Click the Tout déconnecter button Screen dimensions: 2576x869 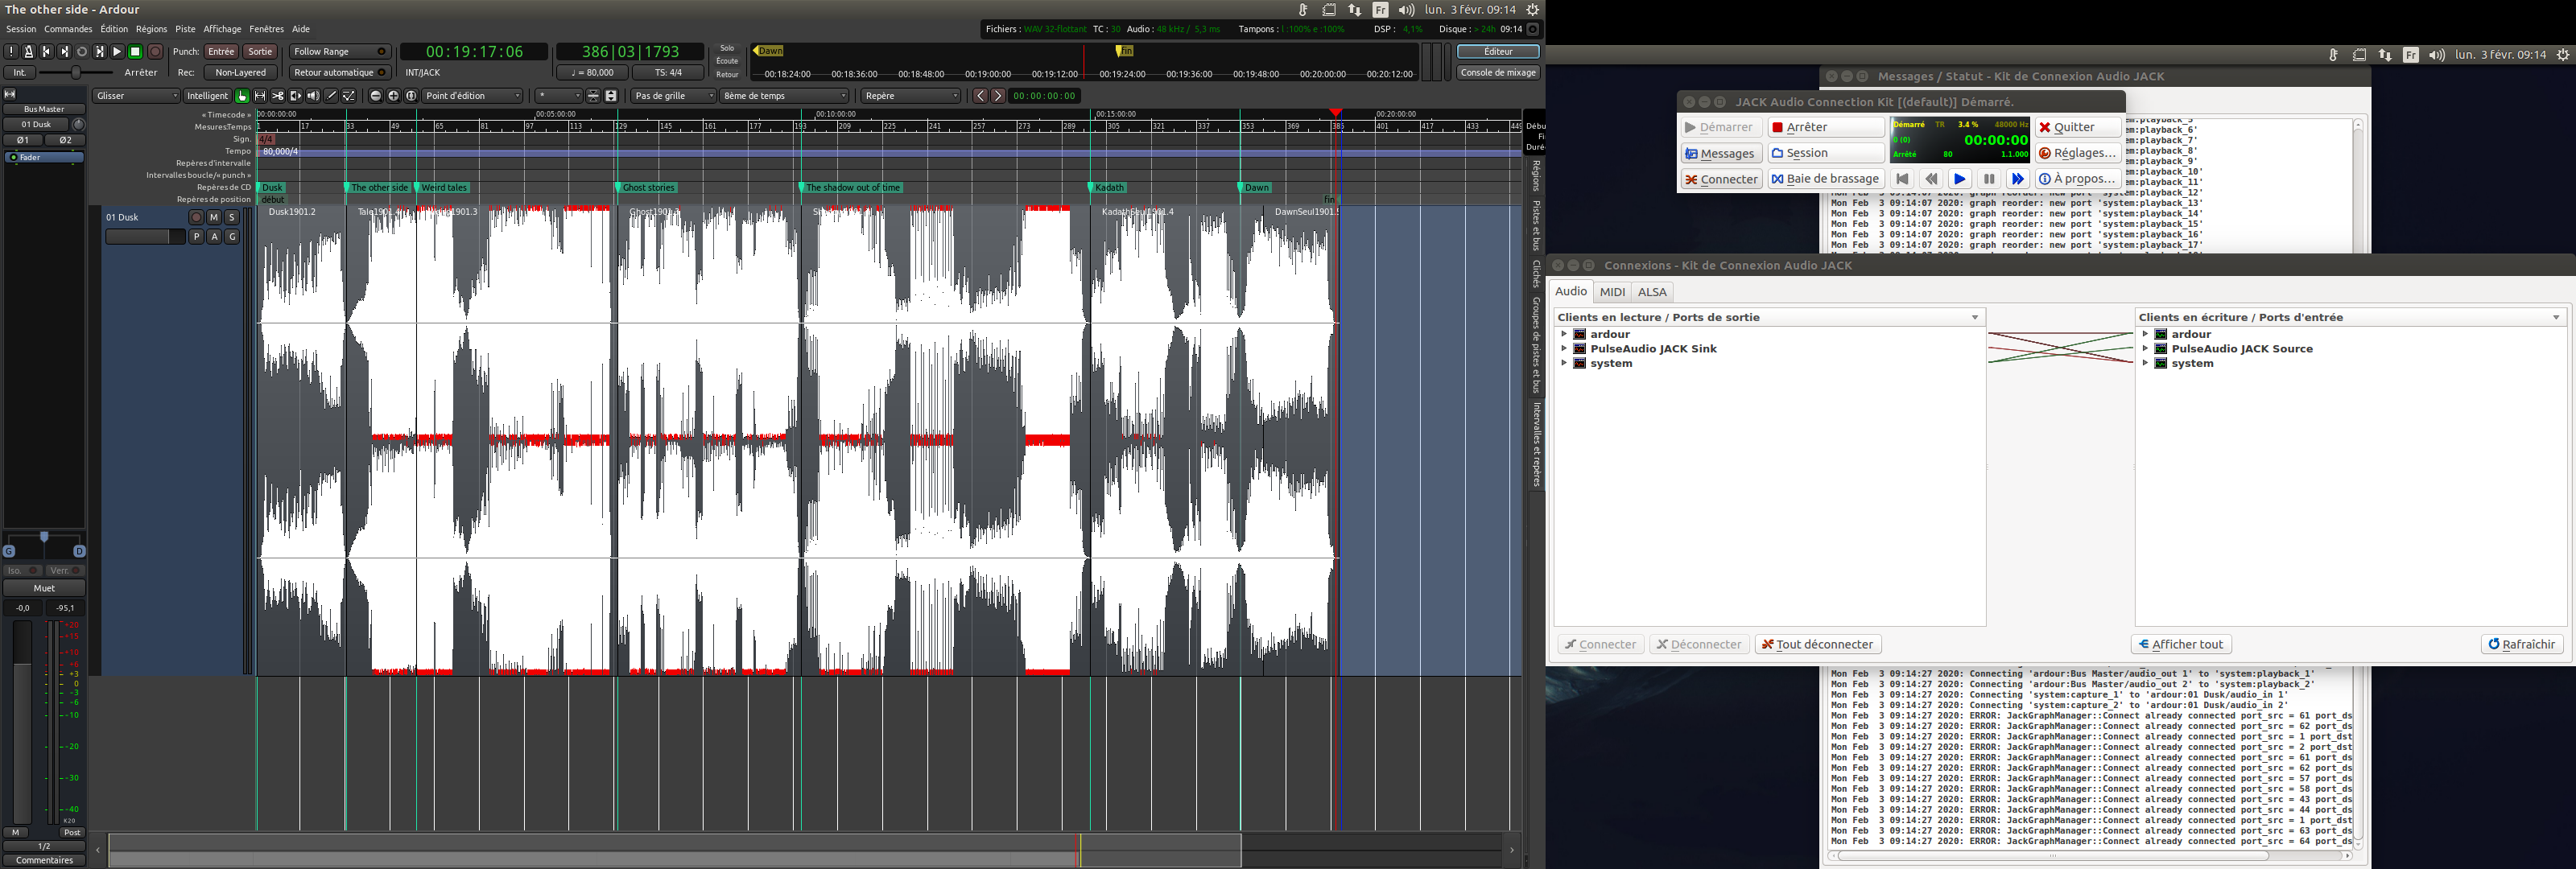click(1816, 644)
